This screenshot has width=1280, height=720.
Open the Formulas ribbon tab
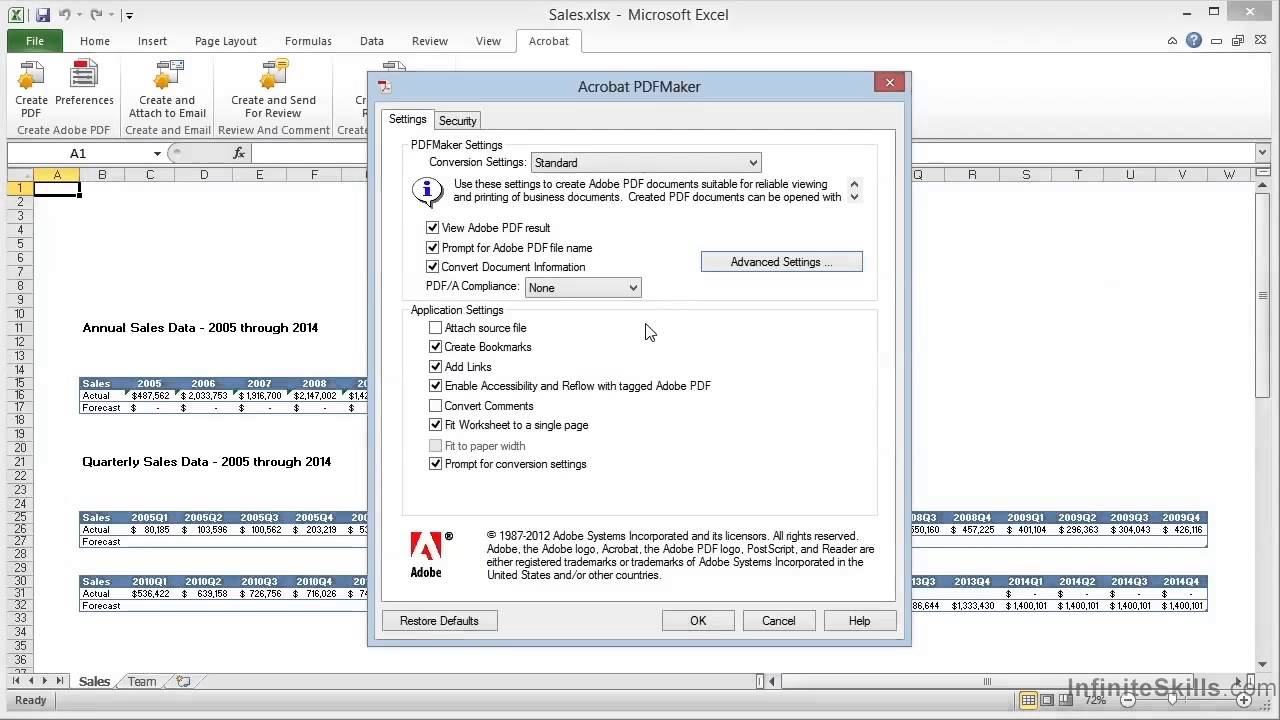(308, 41)
